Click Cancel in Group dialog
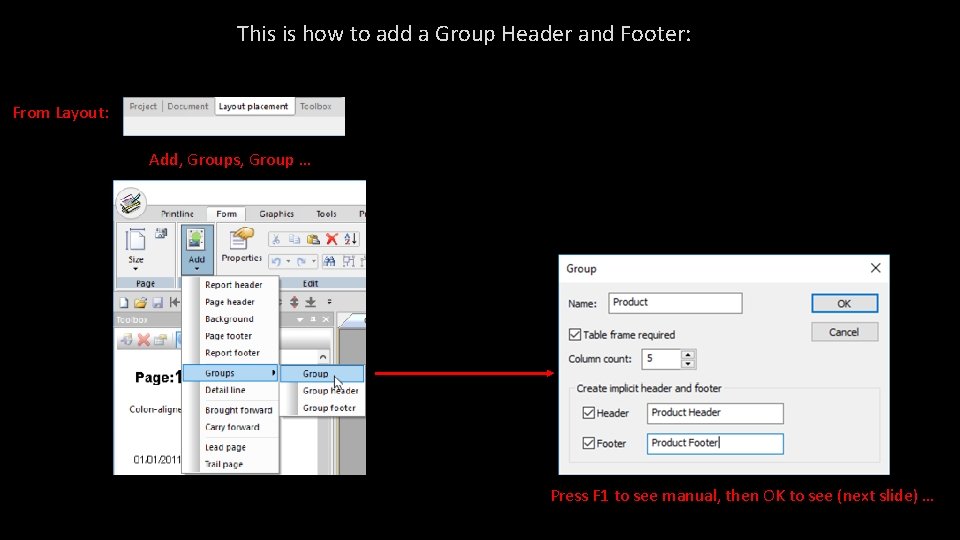 point(844,332)
